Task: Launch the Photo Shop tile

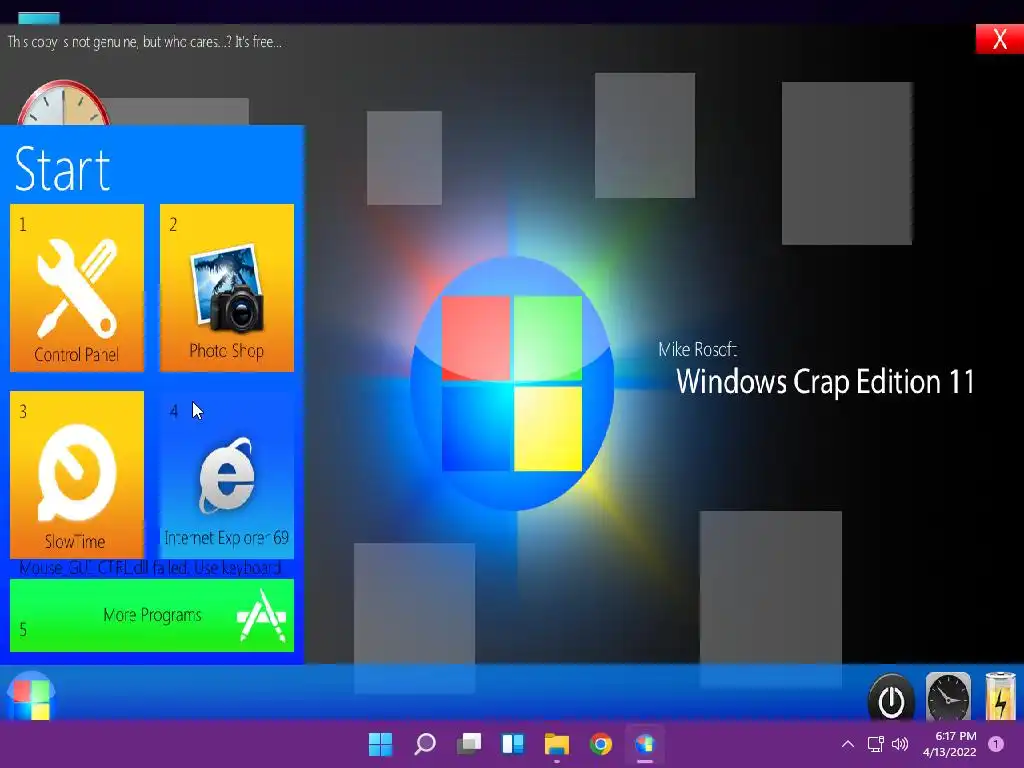Action: tap(227, 288)
